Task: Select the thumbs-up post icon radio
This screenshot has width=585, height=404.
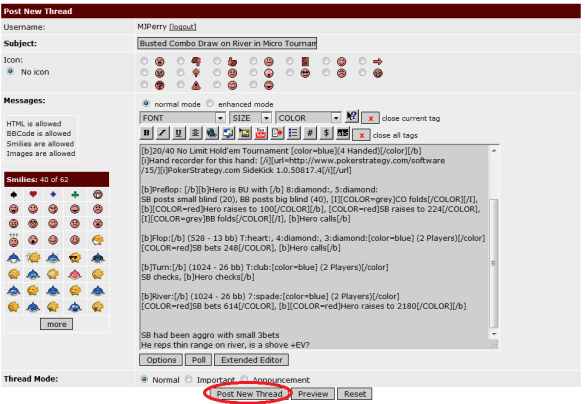Action: (x=217, y=61)
